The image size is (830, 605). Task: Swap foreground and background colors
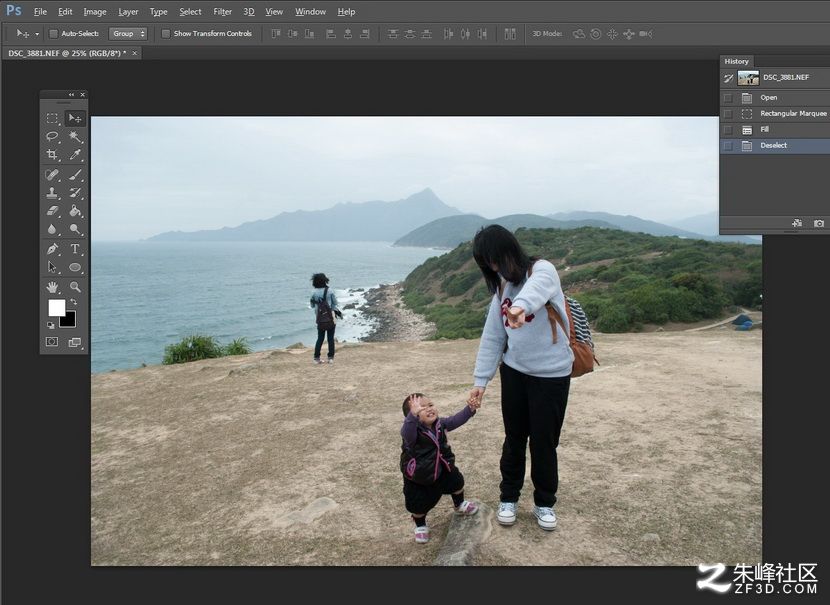73,302
